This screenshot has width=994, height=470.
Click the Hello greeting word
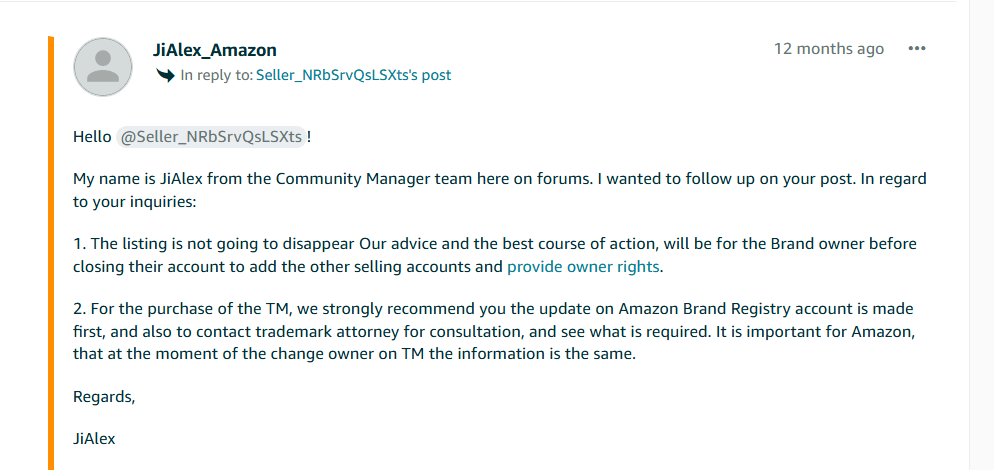pyautogui.click(x=93, y=137)
